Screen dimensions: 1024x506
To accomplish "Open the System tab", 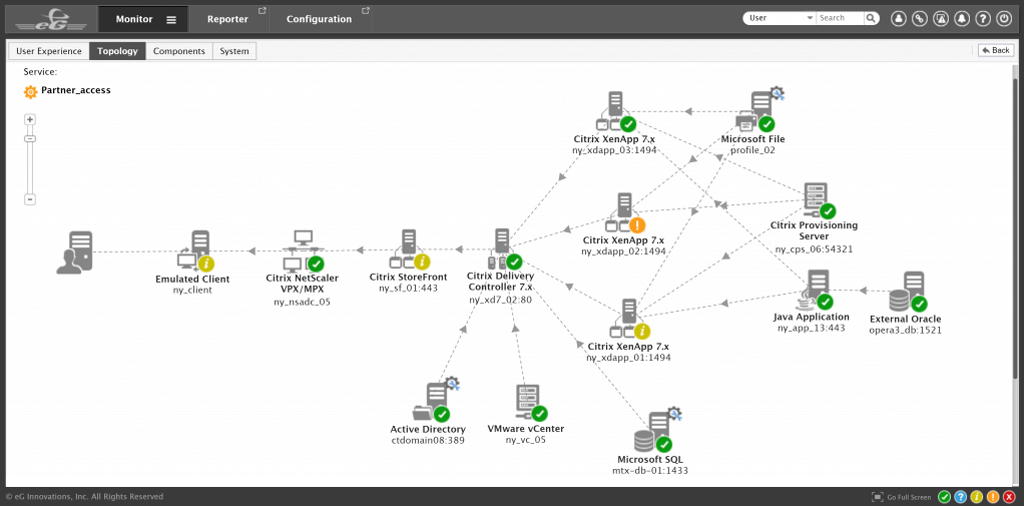I will pyautogui.click(x=234, y=51).
